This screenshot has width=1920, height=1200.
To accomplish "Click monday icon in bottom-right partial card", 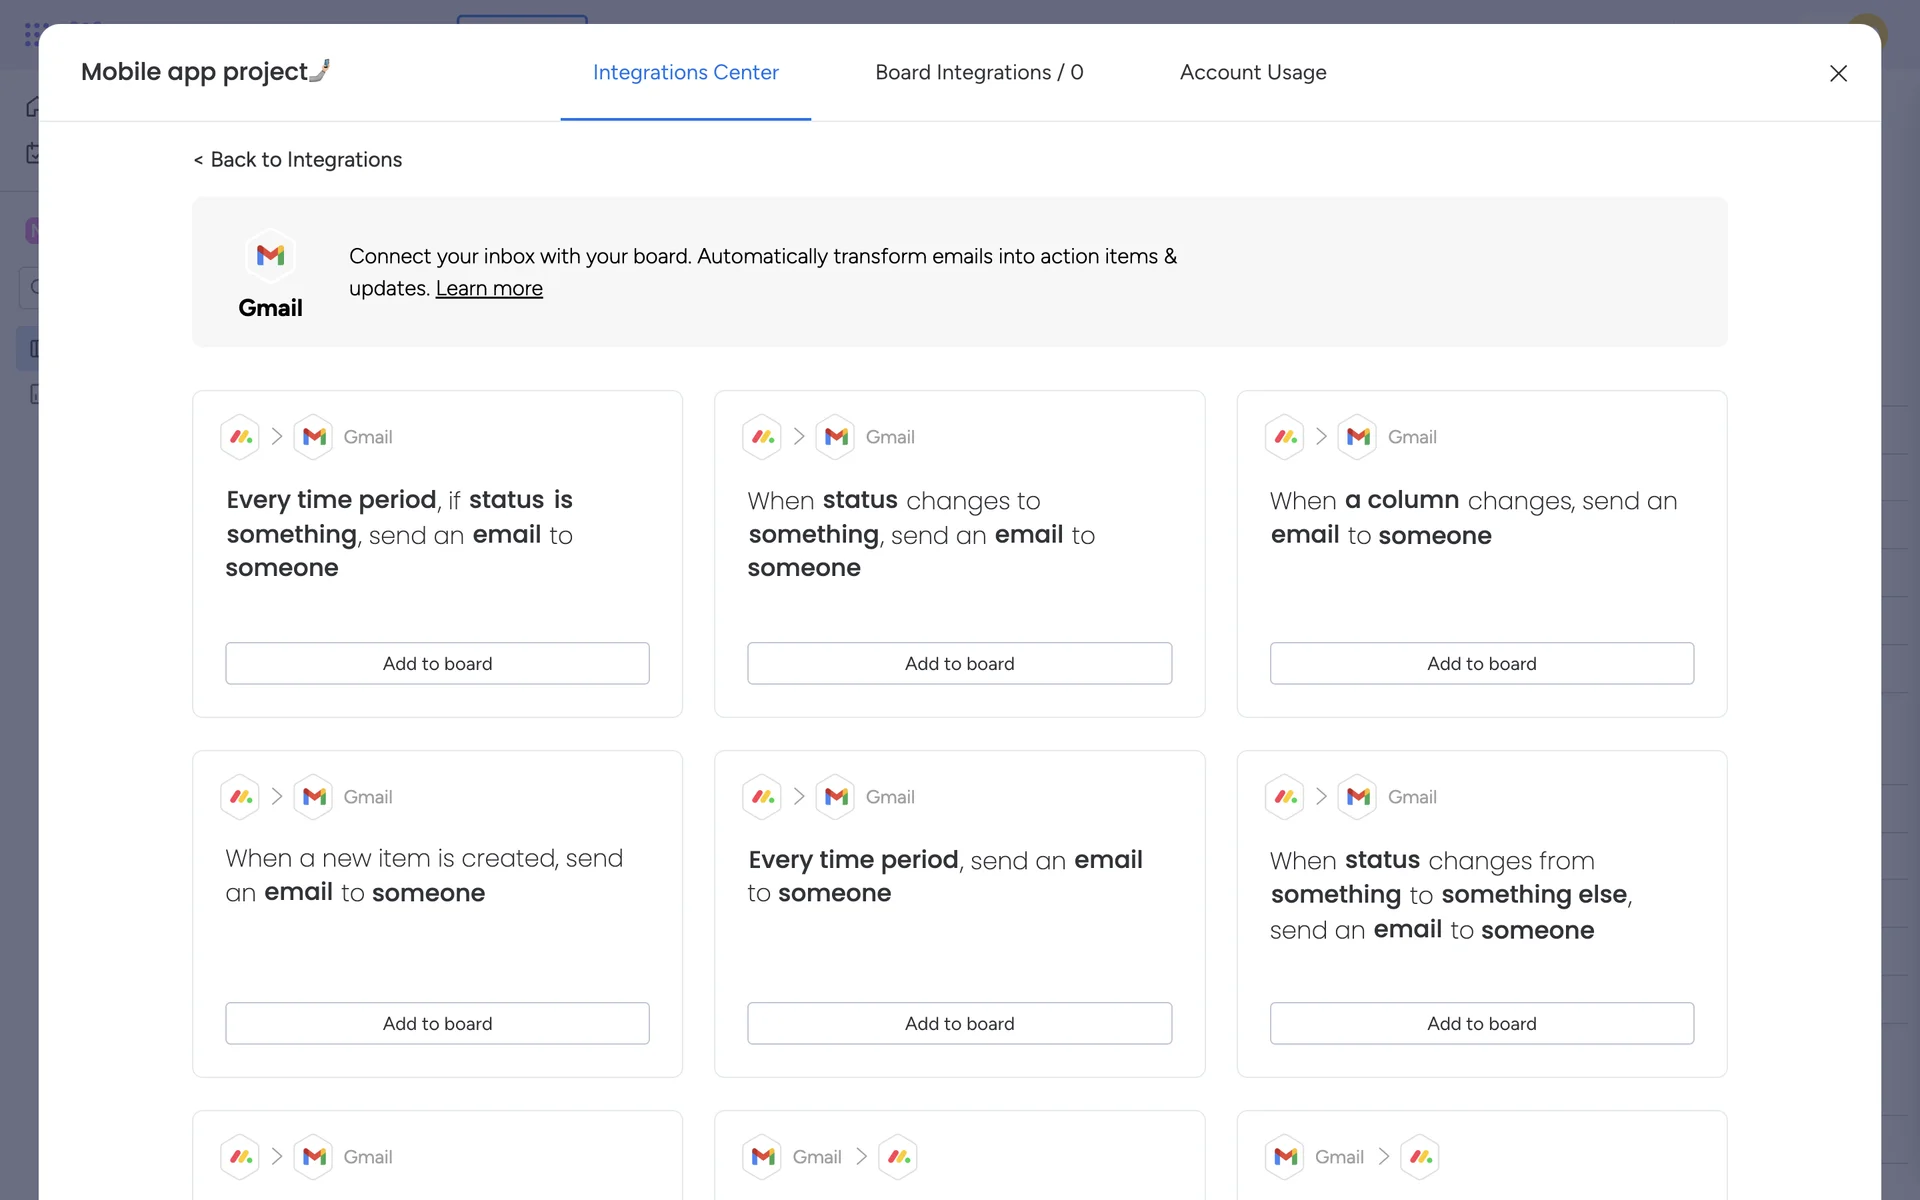I will point(1420,1157).
